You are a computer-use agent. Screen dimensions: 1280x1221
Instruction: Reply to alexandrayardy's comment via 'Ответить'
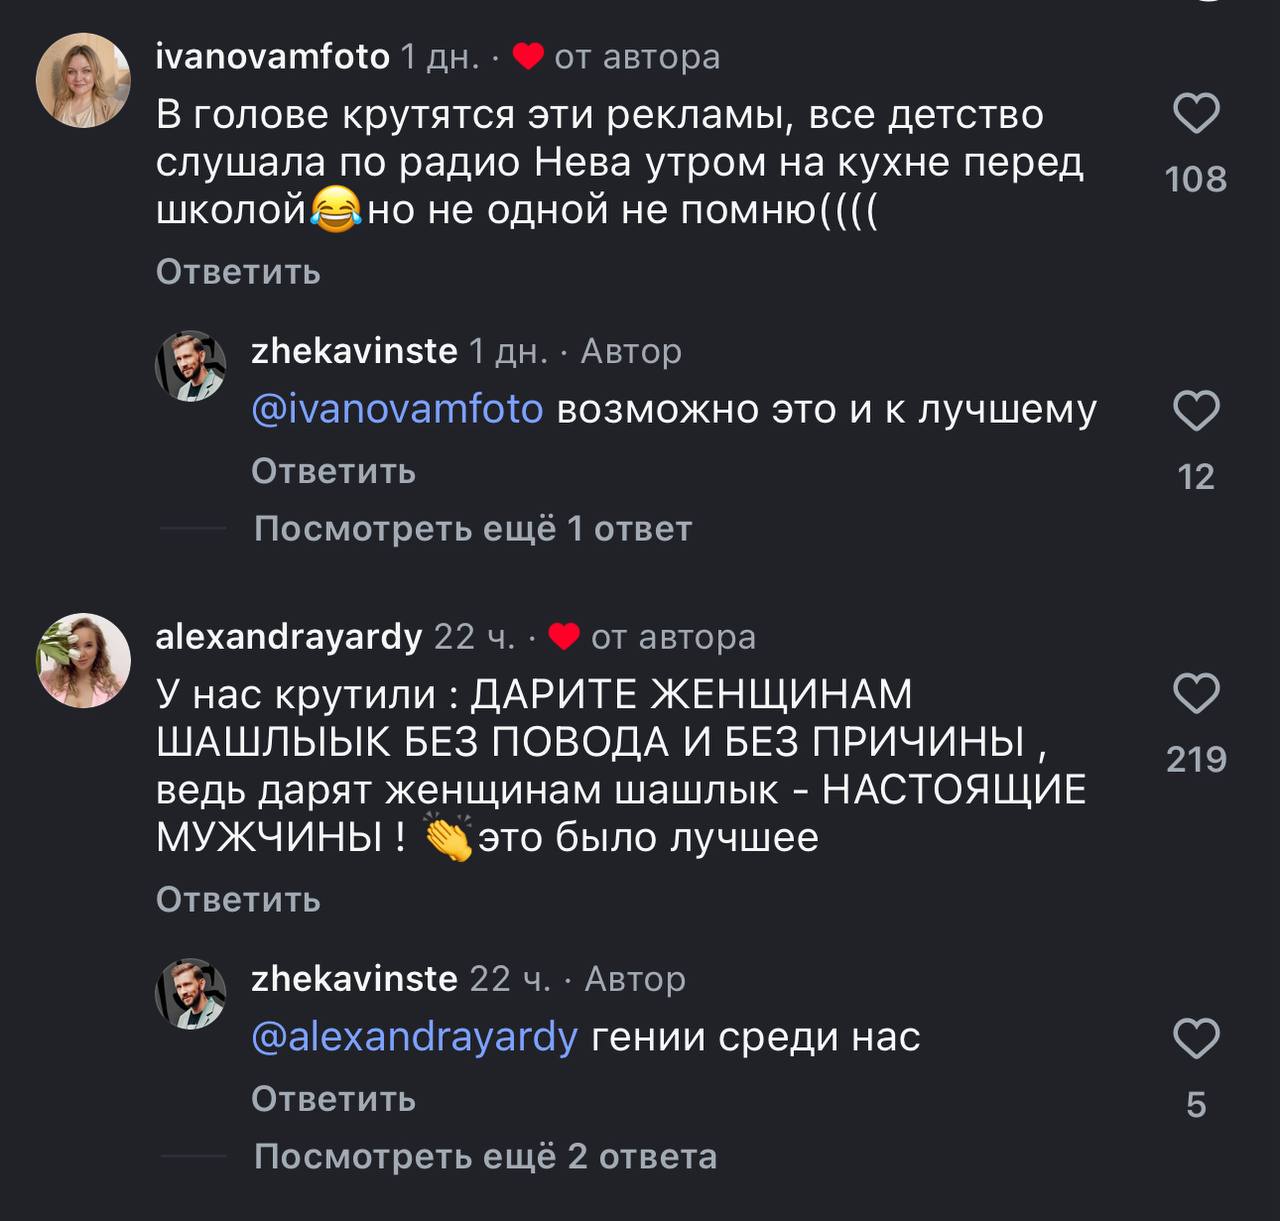point(238,900)
